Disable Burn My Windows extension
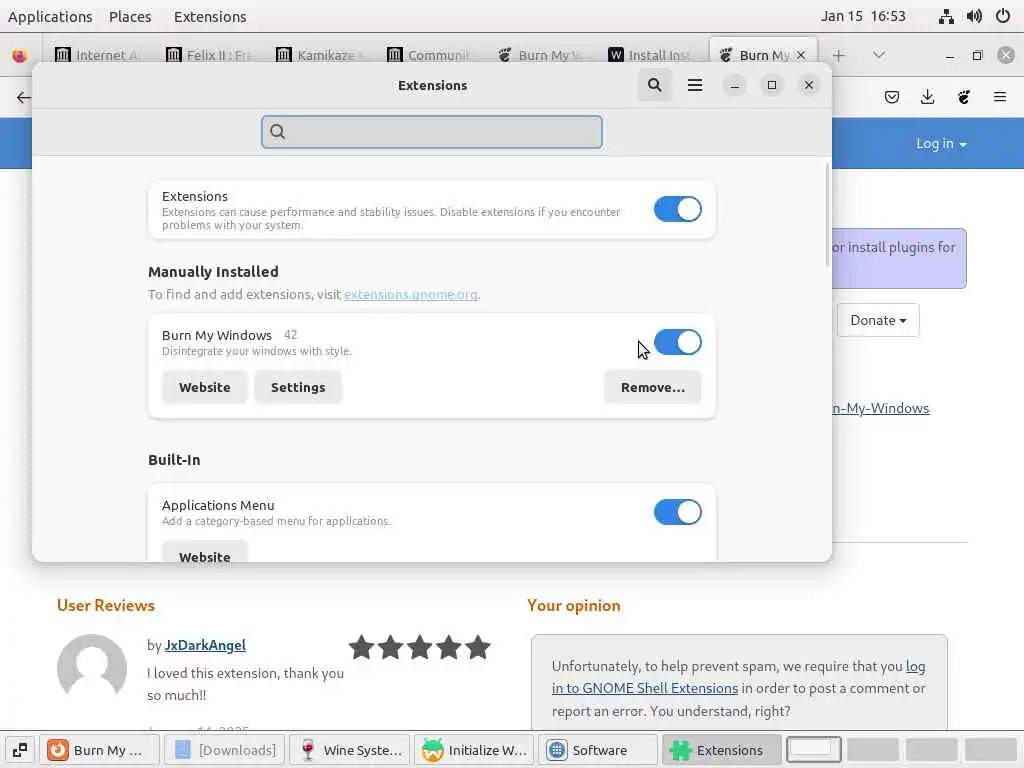 [677, 342]
